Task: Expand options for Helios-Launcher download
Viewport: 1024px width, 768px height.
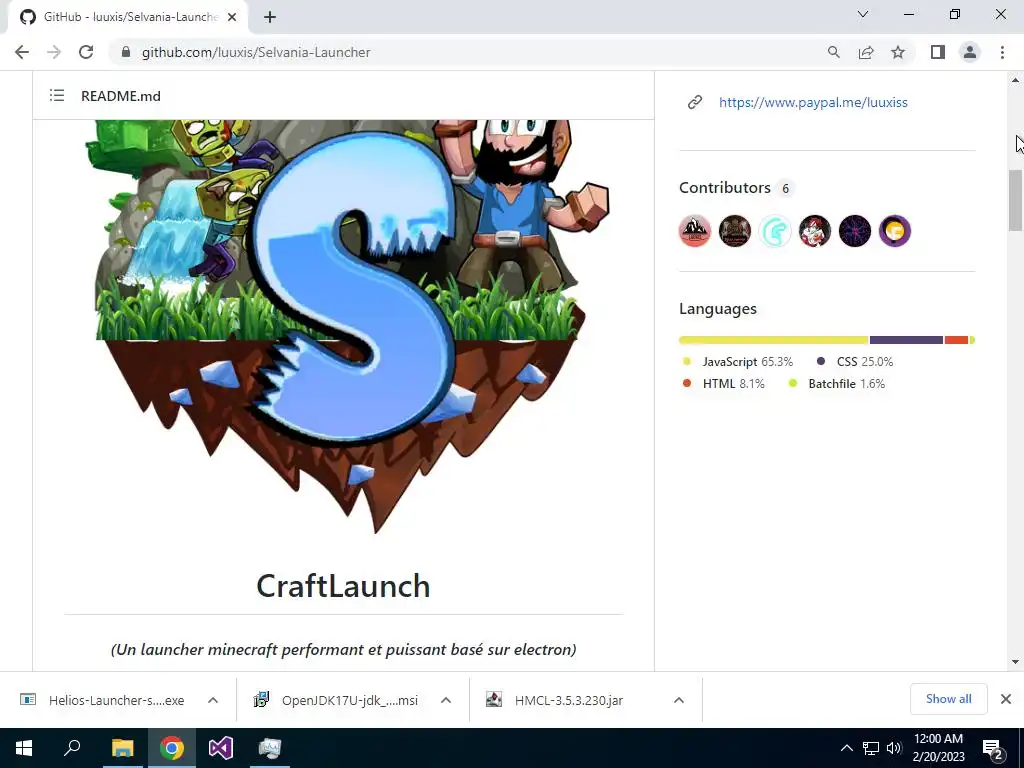Action: pos(213,700)
